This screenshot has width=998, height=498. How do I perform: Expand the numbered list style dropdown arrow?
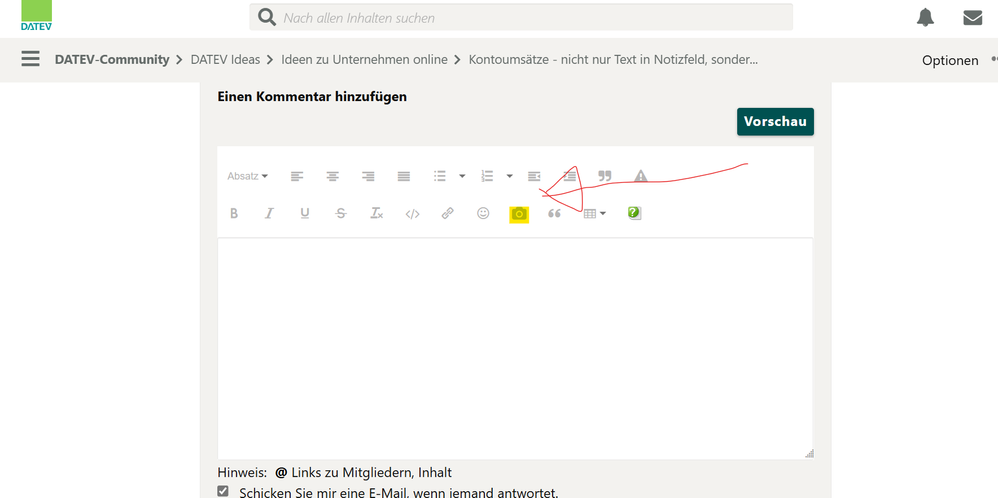coord(509,177)
